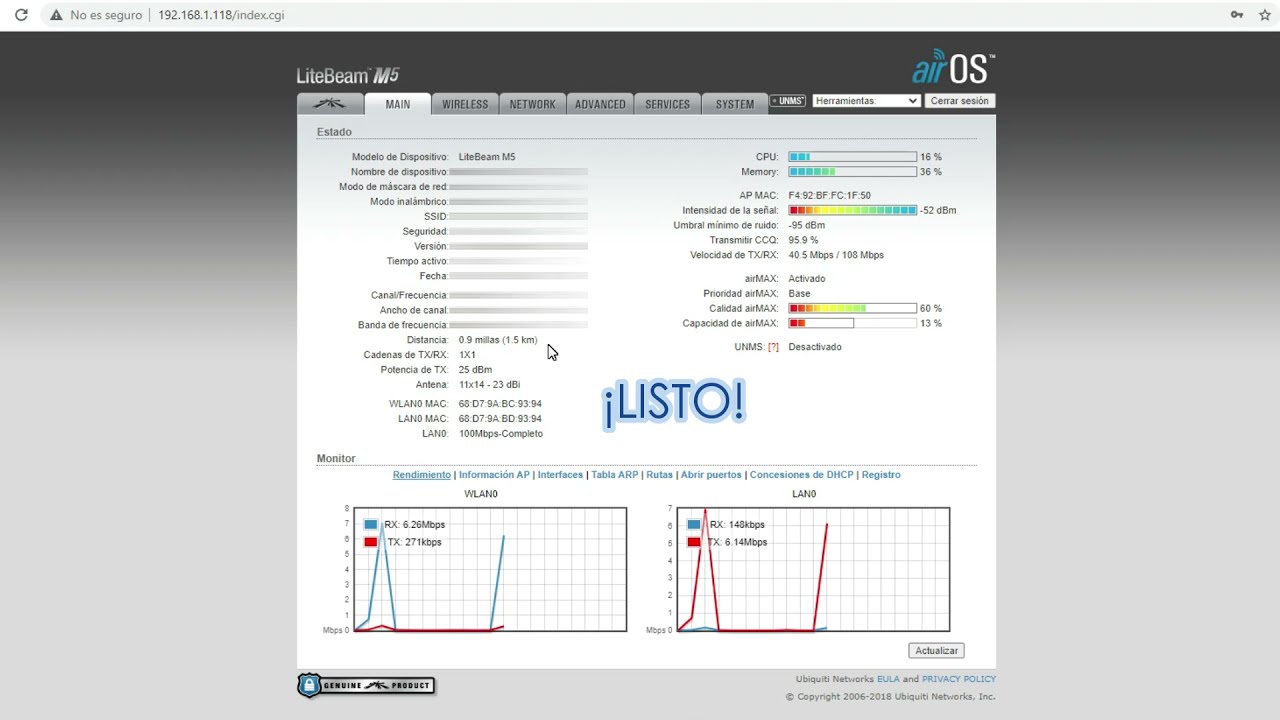Open the Rutas link
This screenshot has width=1280, height=720.
(659, 475)
